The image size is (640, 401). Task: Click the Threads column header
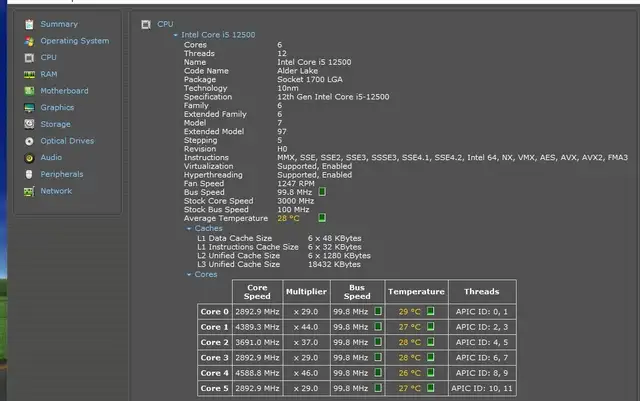[482, 292]
